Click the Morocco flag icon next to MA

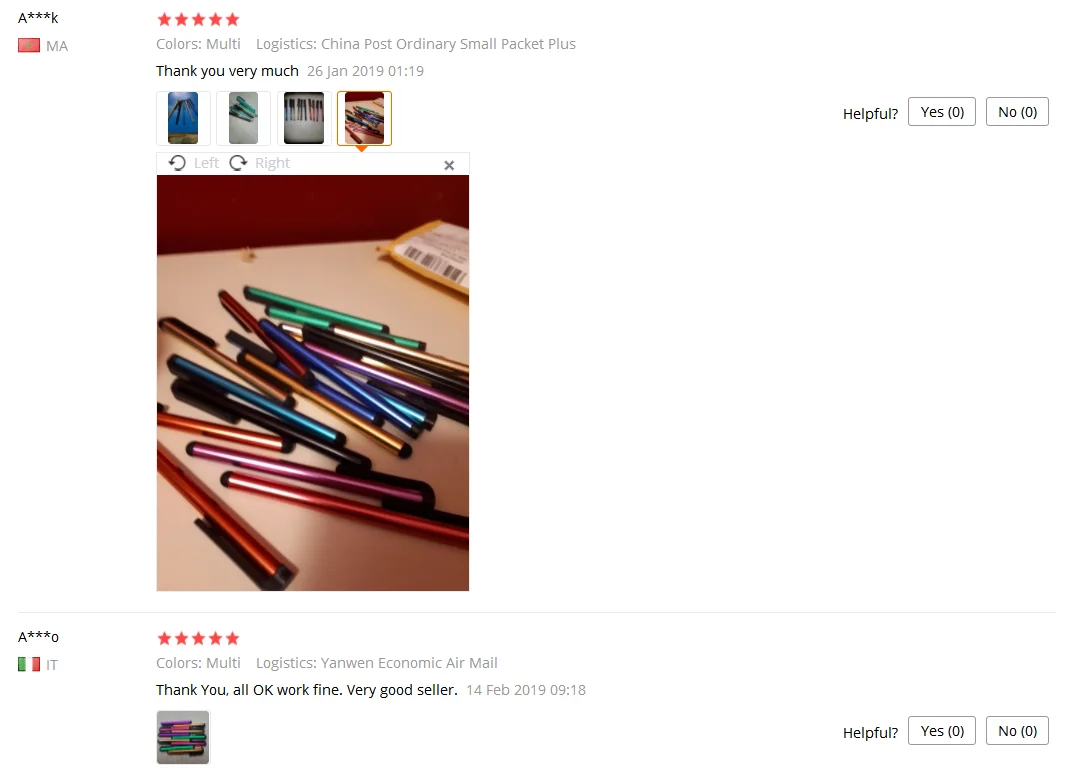(29, 46)
